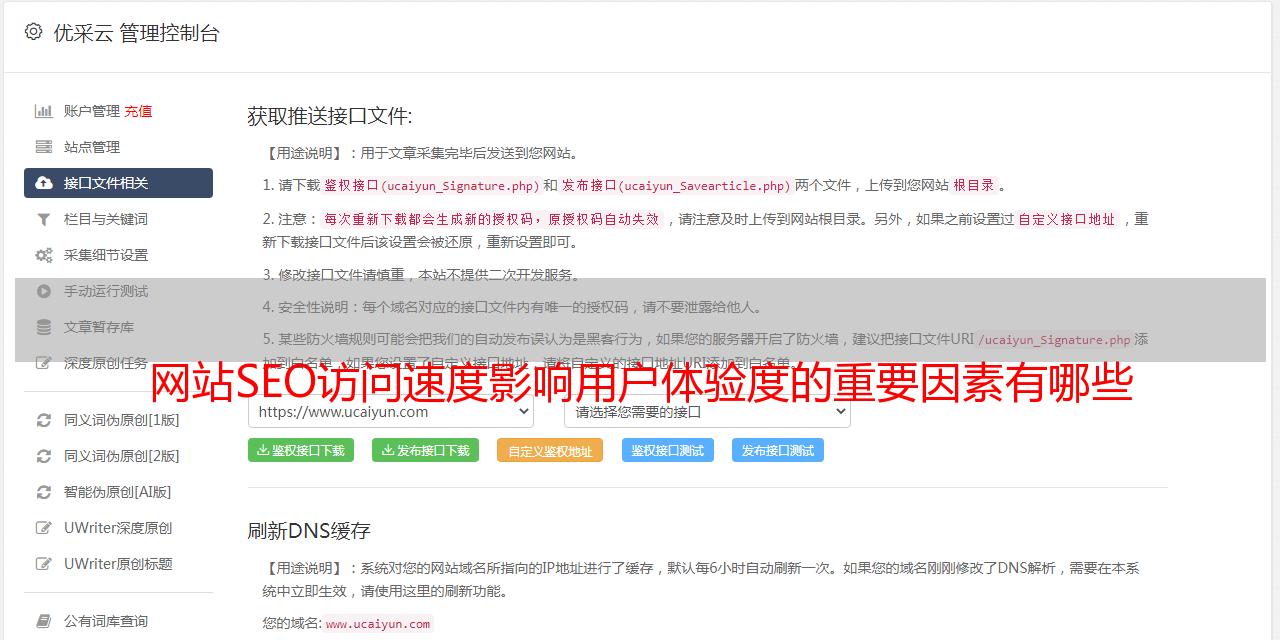Viewport: 1280px width, 640px height.
Task: Click the blue 发布接口测试 button
Action: (x=778, y=450)
